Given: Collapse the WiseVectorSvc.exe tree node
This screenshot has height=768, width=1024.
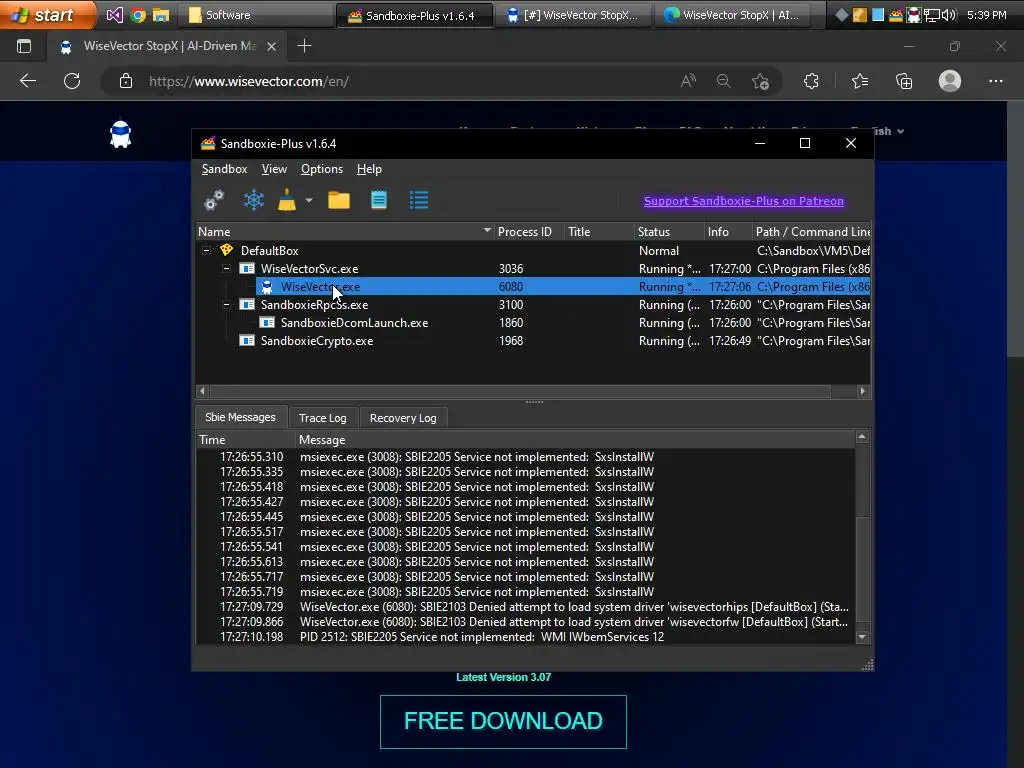Looking at the screenshot, I should (227, 268).
